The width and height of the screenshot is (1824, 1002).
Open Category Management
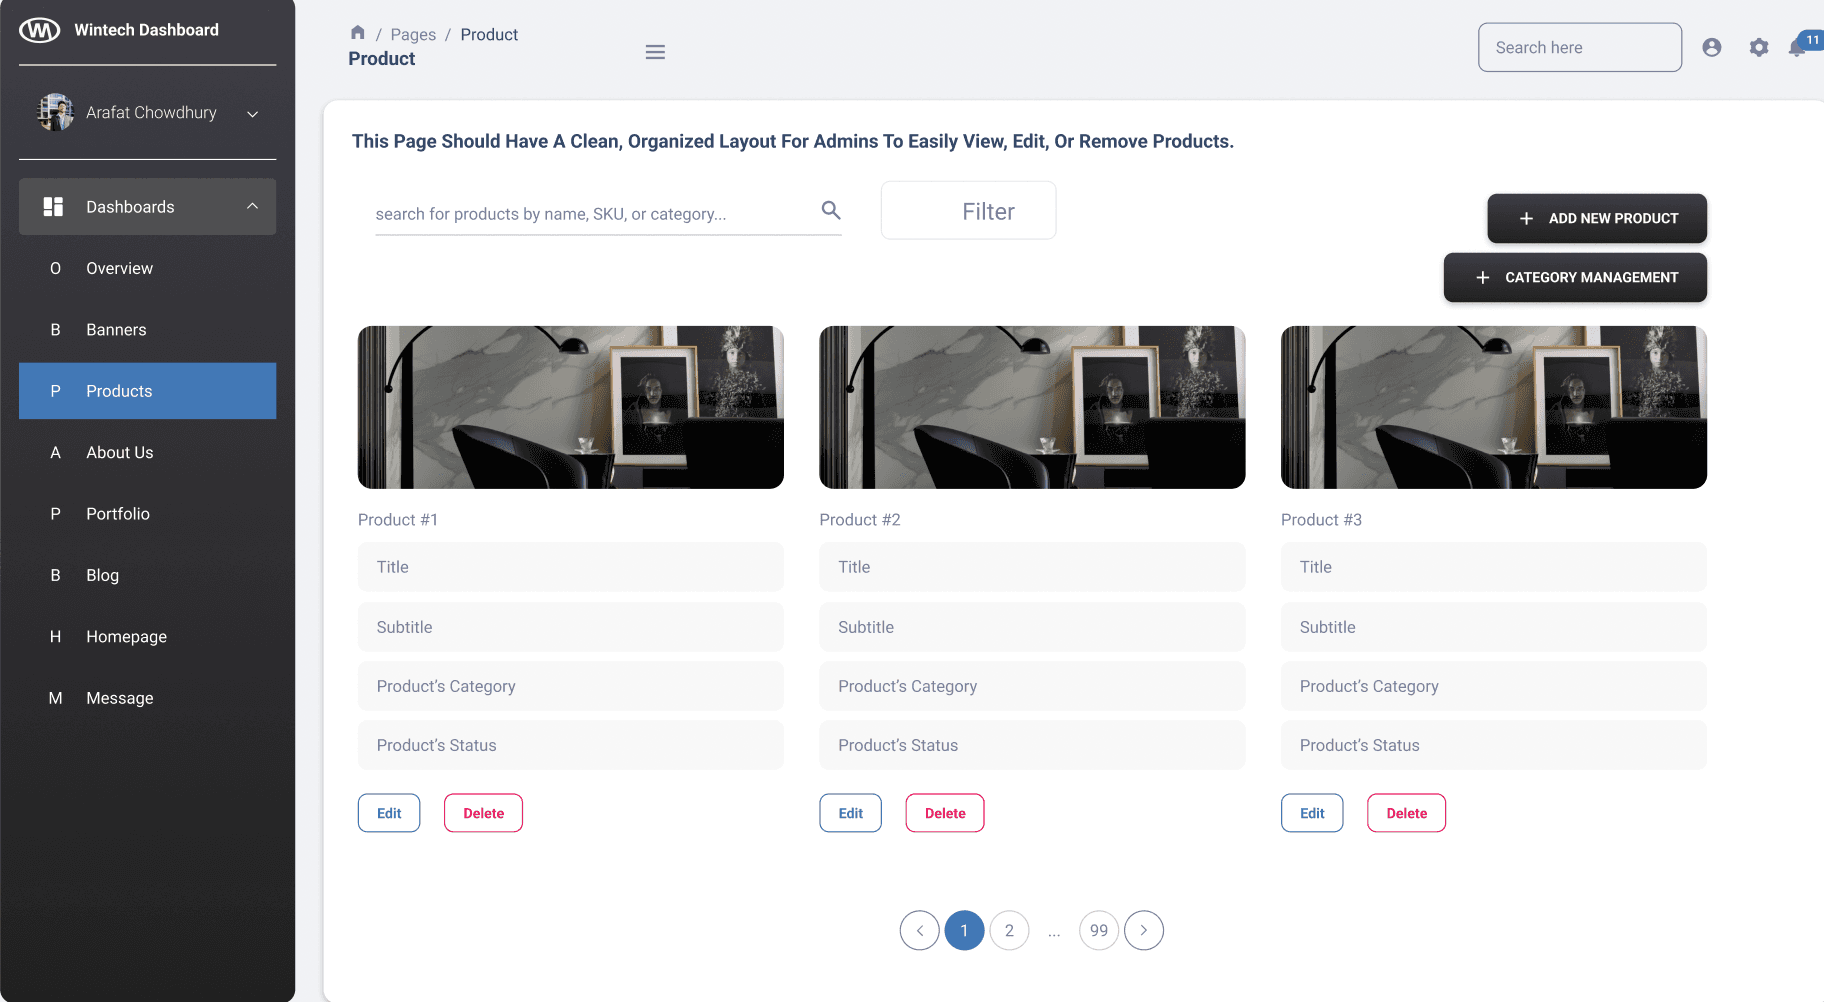click(1574, 277)
